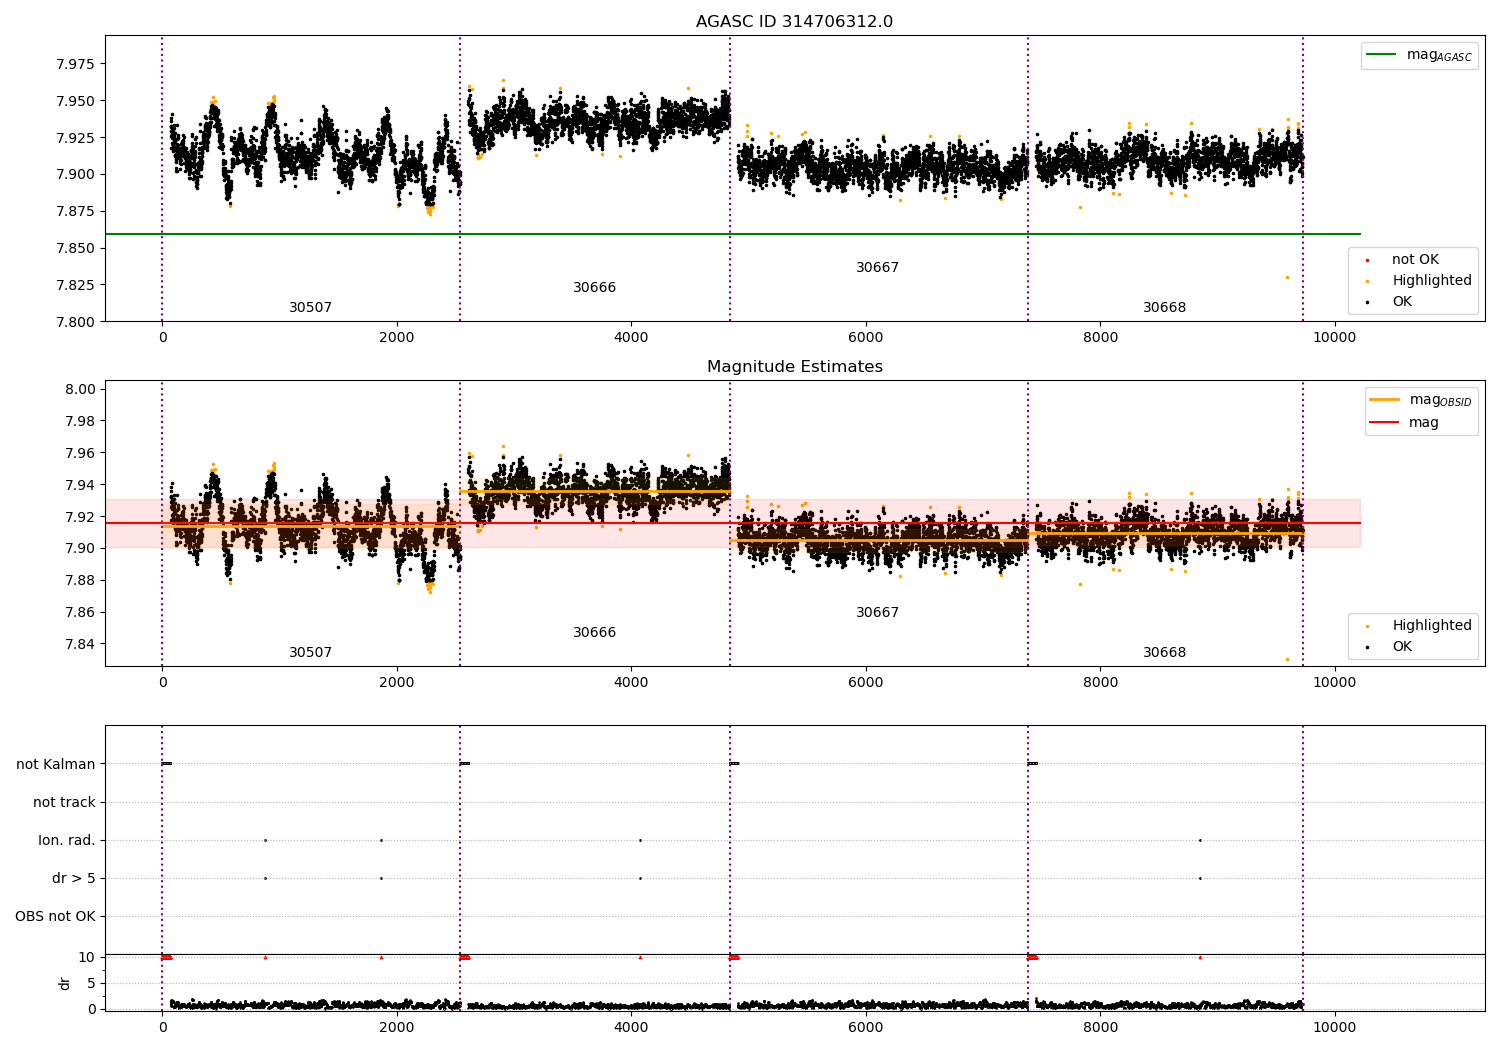Image resolution: width=1500 pixels, height=1050 pixels.
Task: Click the 8.00 y-axis tick in the middle plot
Action: [80, 390]
